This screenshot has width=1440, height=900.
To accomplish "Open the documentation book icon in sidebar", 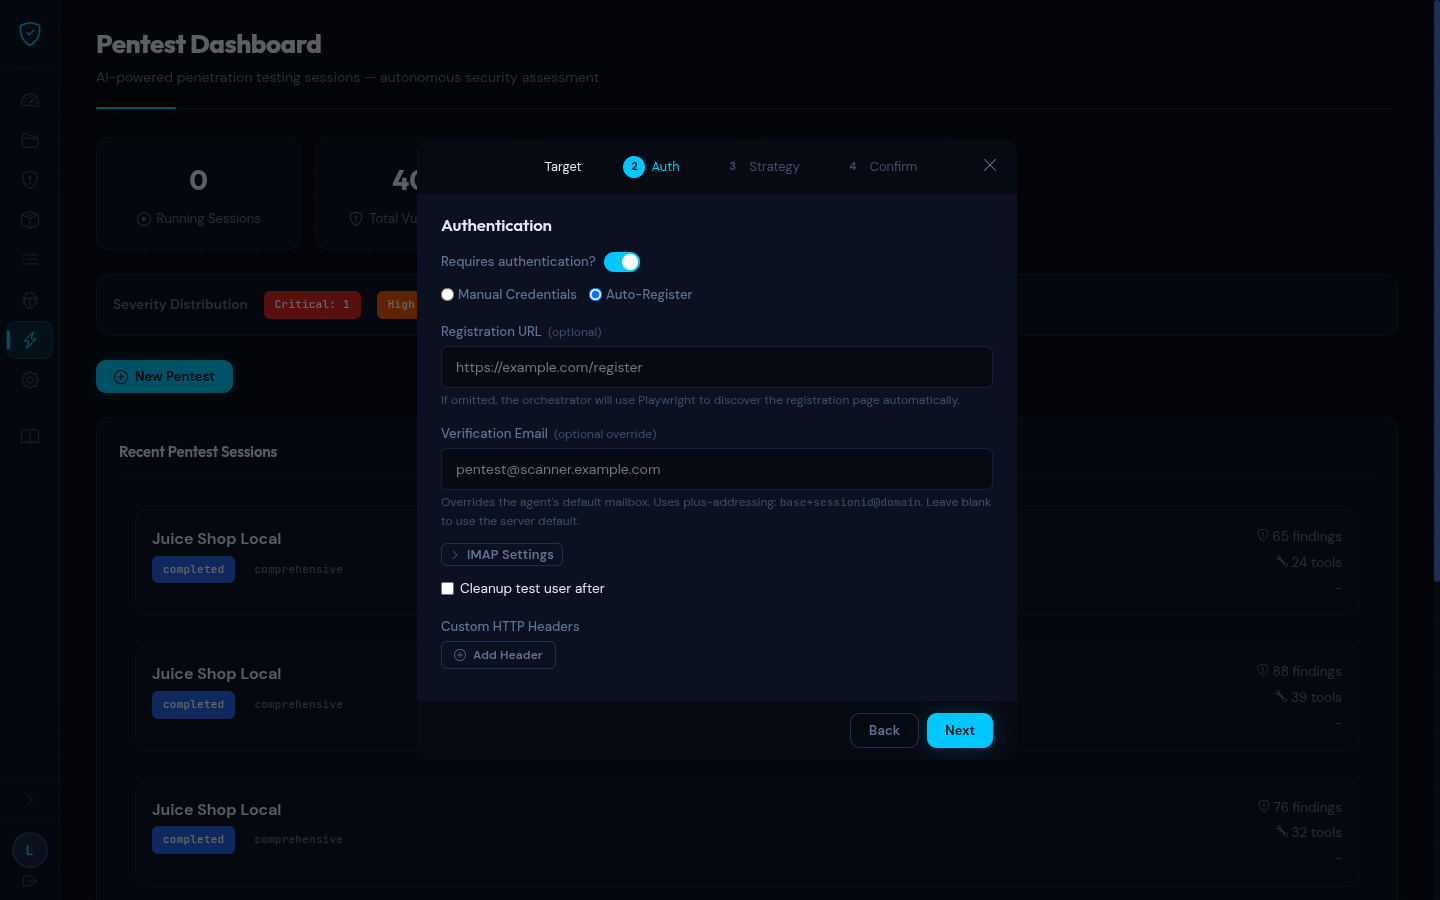I will (x=29, y=437).
